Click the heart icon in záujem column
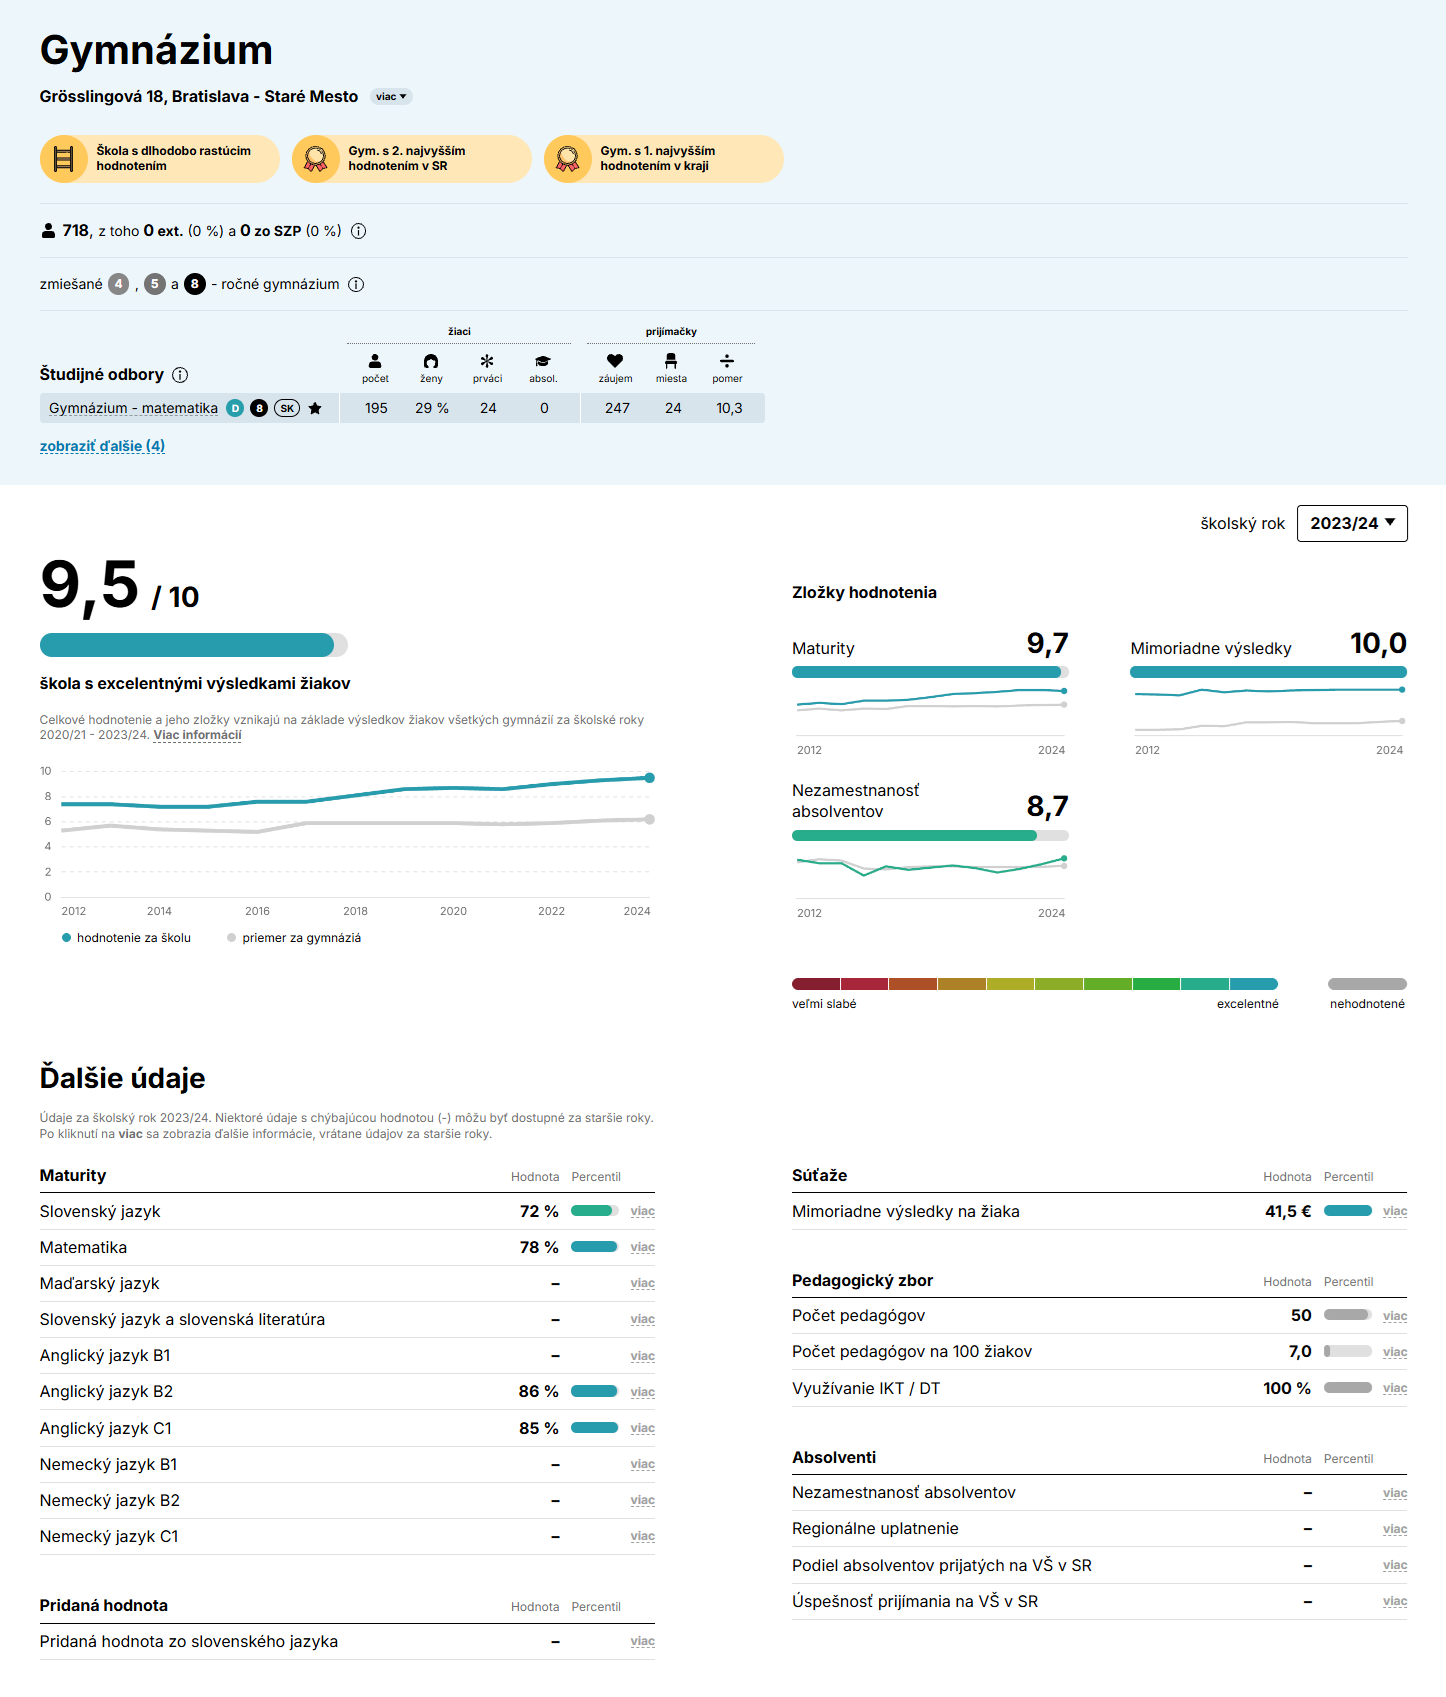The height and width of the screenshot is (1697, 1446). click(615, 361)
